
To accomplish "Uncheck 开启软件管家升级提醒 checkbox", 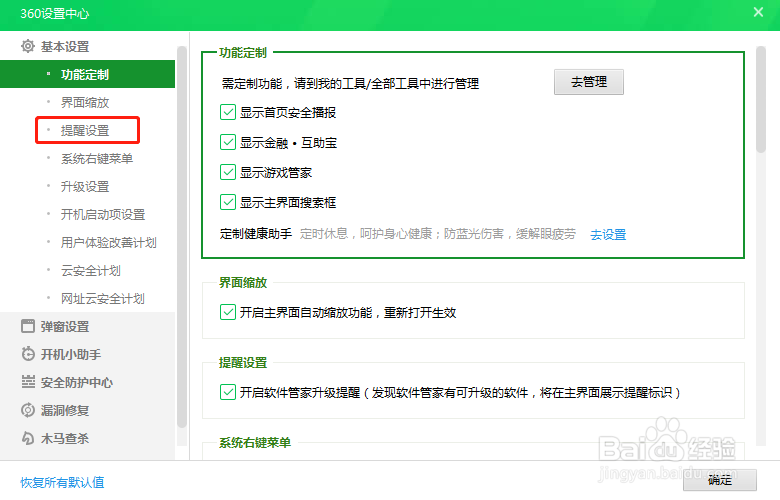I will pyautogui.click(x=228, y=393).
